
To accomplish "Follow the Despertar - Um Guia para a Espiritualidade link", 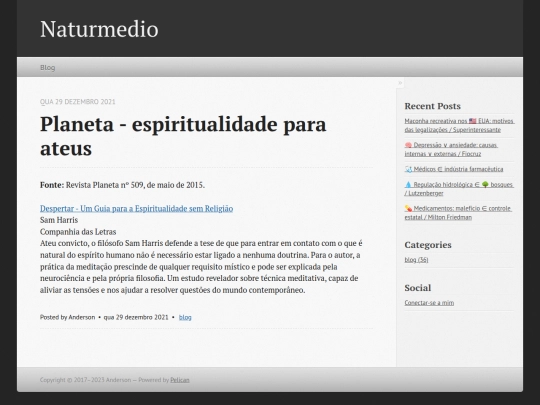I will [x=136, y=208].
